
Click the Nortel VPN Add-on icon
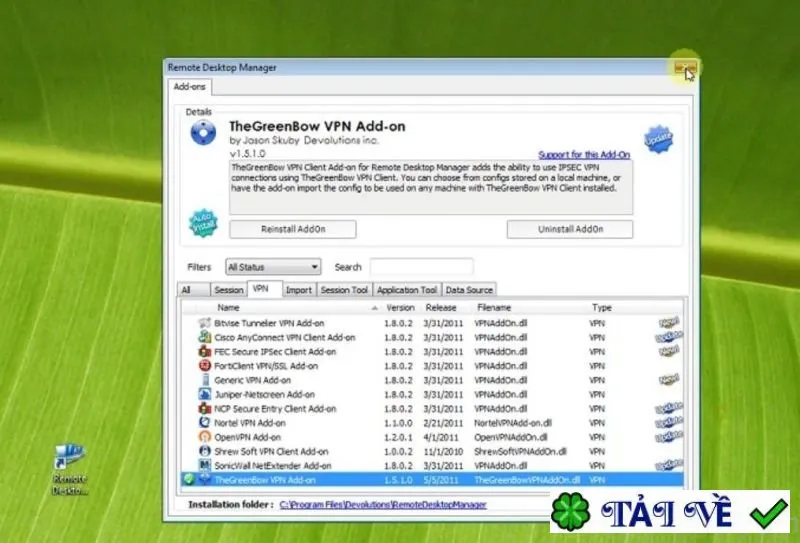click(x=205, y=423)
